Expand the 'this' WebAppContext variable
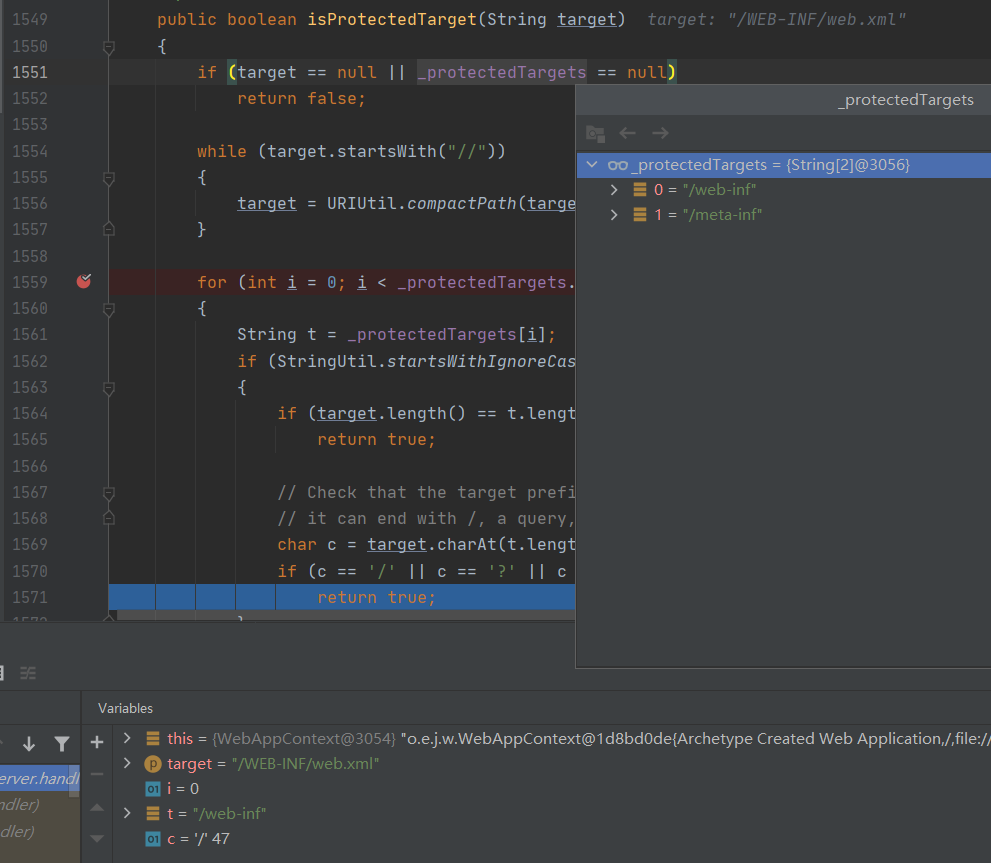991x863 pixels. point(127,738)
